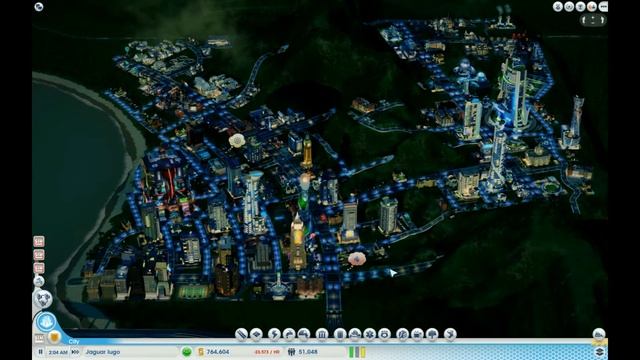
Task: Open the options ellipsis menu
Action: pyautogui.click(x=603, y=7)
